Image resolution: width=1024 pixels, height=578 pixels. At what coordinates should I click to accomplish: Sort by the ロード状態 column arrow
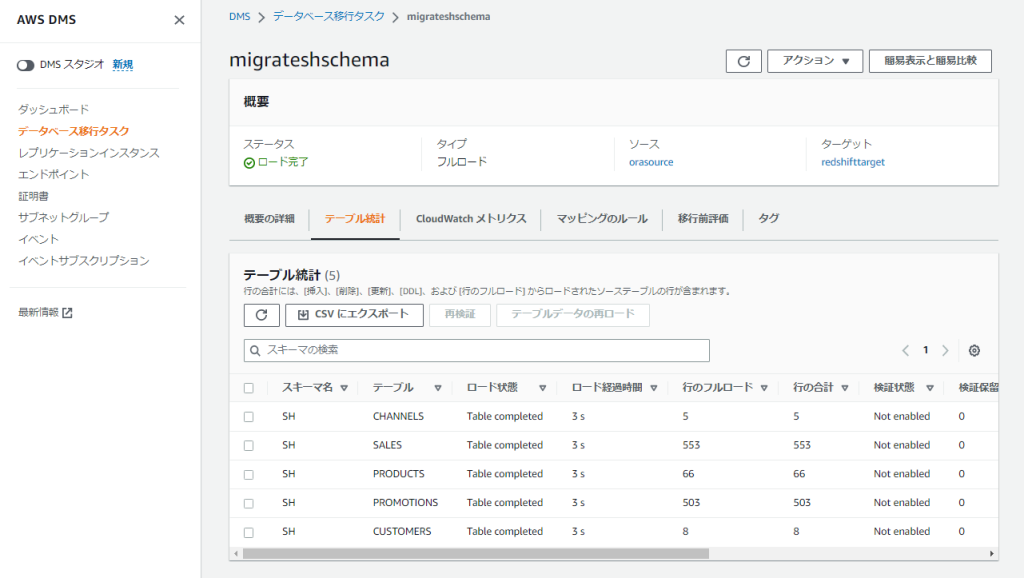pyautogui.click(x=542, y=388)
